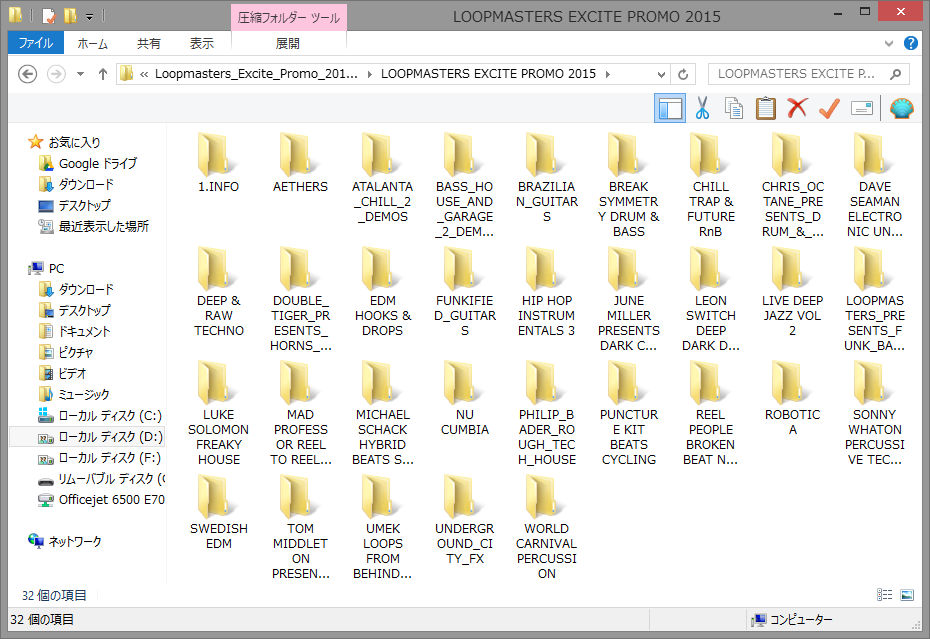Screen dimensions: 930x639
Task: Click the new folder icon in title bar
Action: point(71,16)
